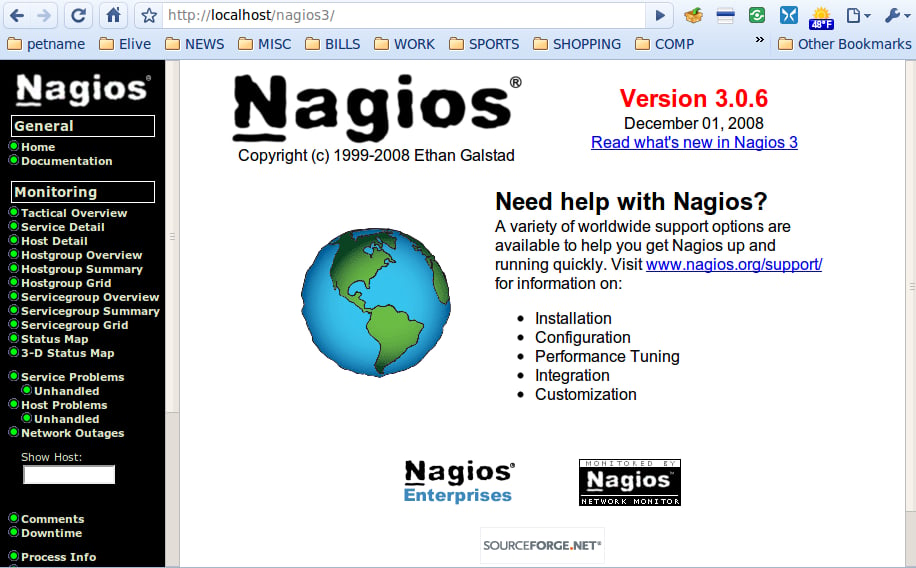Open Unhandled under Service Problems

(x=67, y=392)
